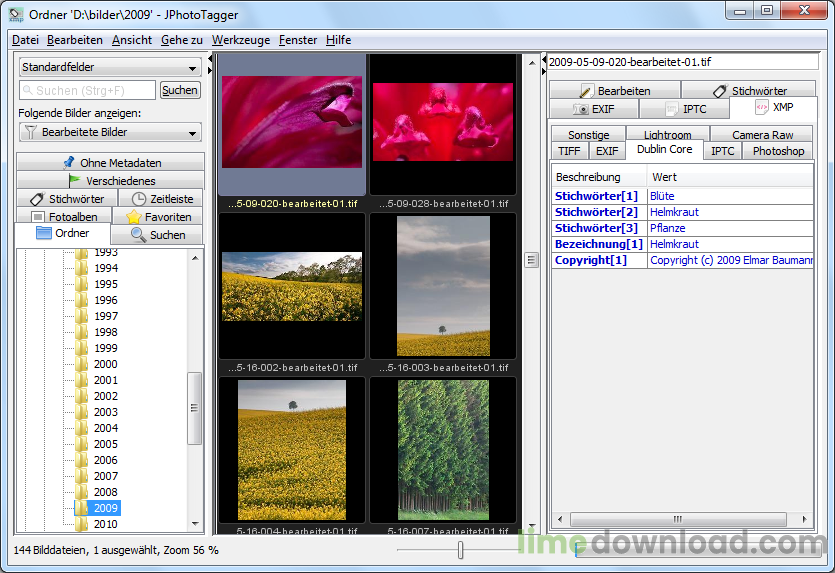Screen dimensions: 835x573
Task: Select thumbnail 5-16-002-bearbeitet-01.tif
Action: [292, 286]
